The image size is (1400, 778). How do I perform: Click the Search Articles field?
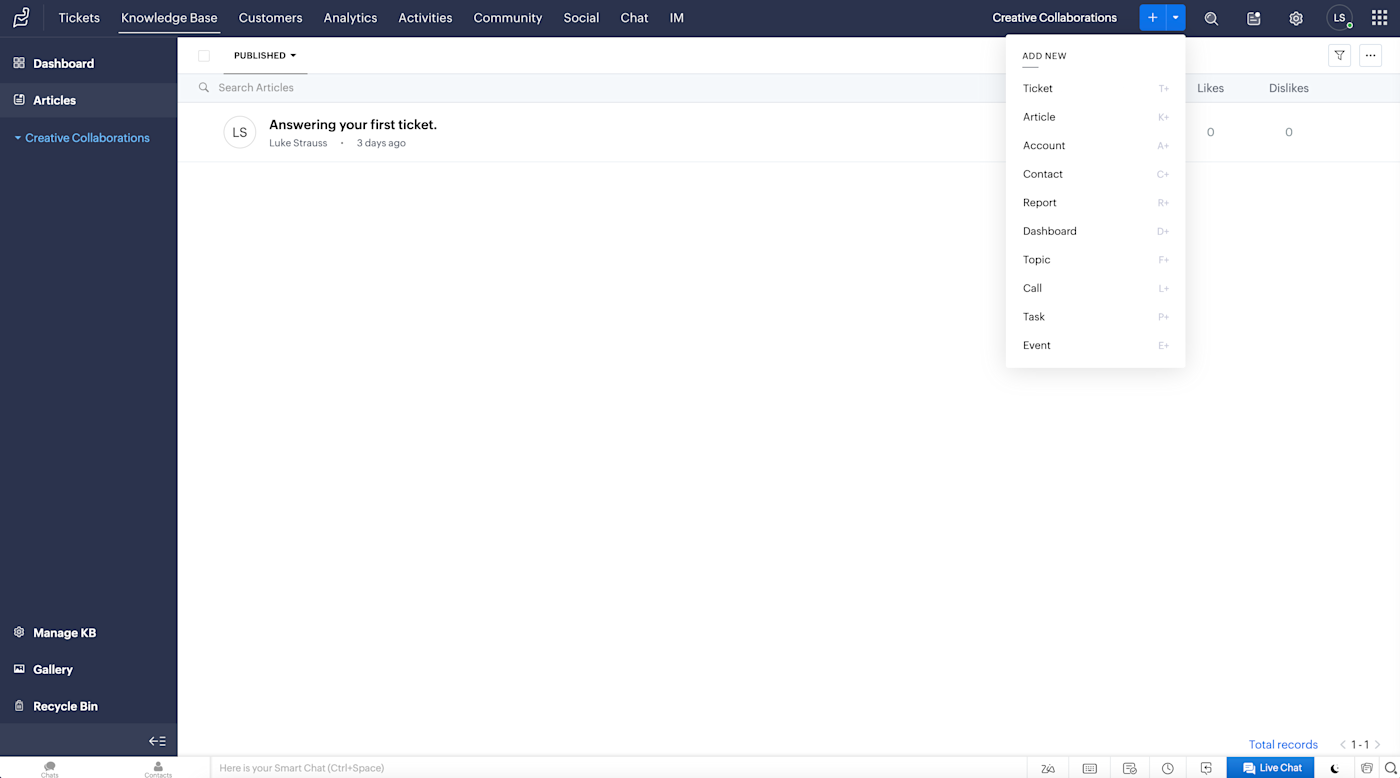(x=590, y=88)
